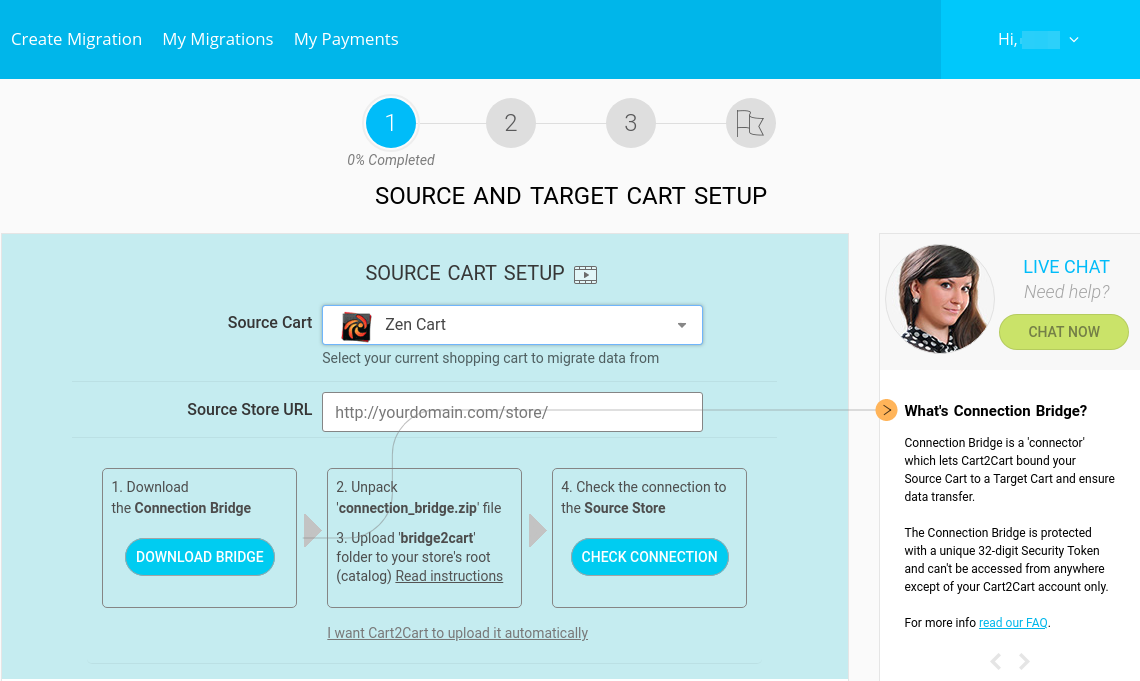Click the 0% Completed progress label

tap(391, 160)
